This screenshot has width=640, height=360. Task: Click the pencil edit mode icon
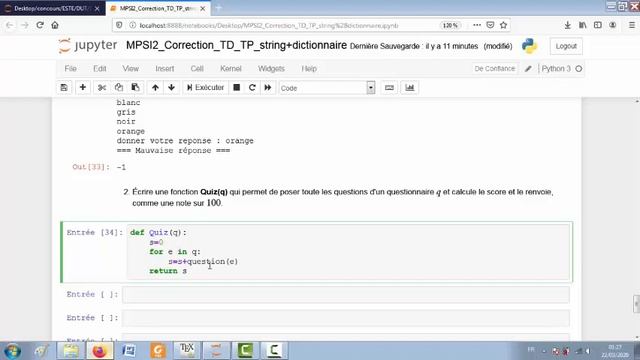(x=528, y=69)
